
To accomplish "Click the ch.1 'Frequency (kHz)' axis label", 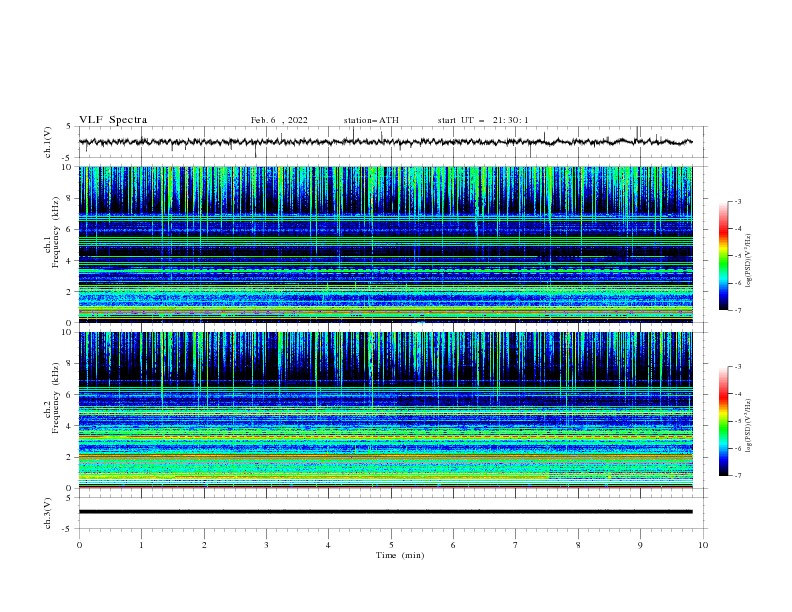I will 56,233.
